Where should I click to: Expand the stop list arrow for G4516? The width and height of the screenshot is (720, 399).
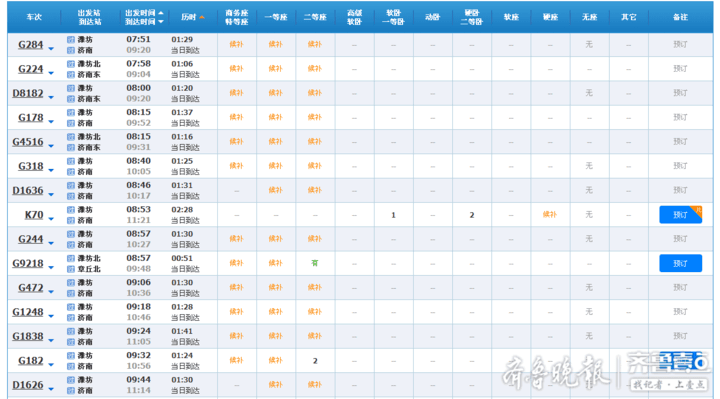[x=51, y=146]
